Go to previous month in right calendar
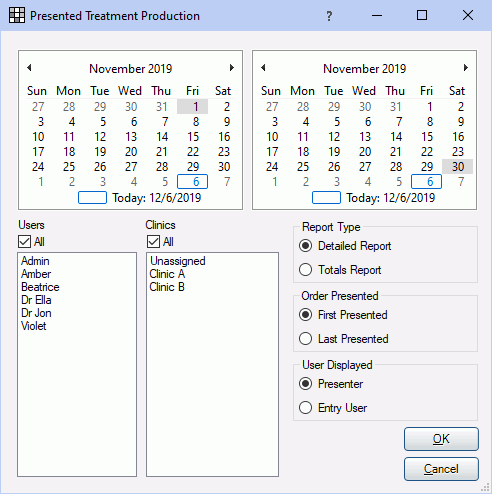Screen dimensions: 492x494 point(263,68)
